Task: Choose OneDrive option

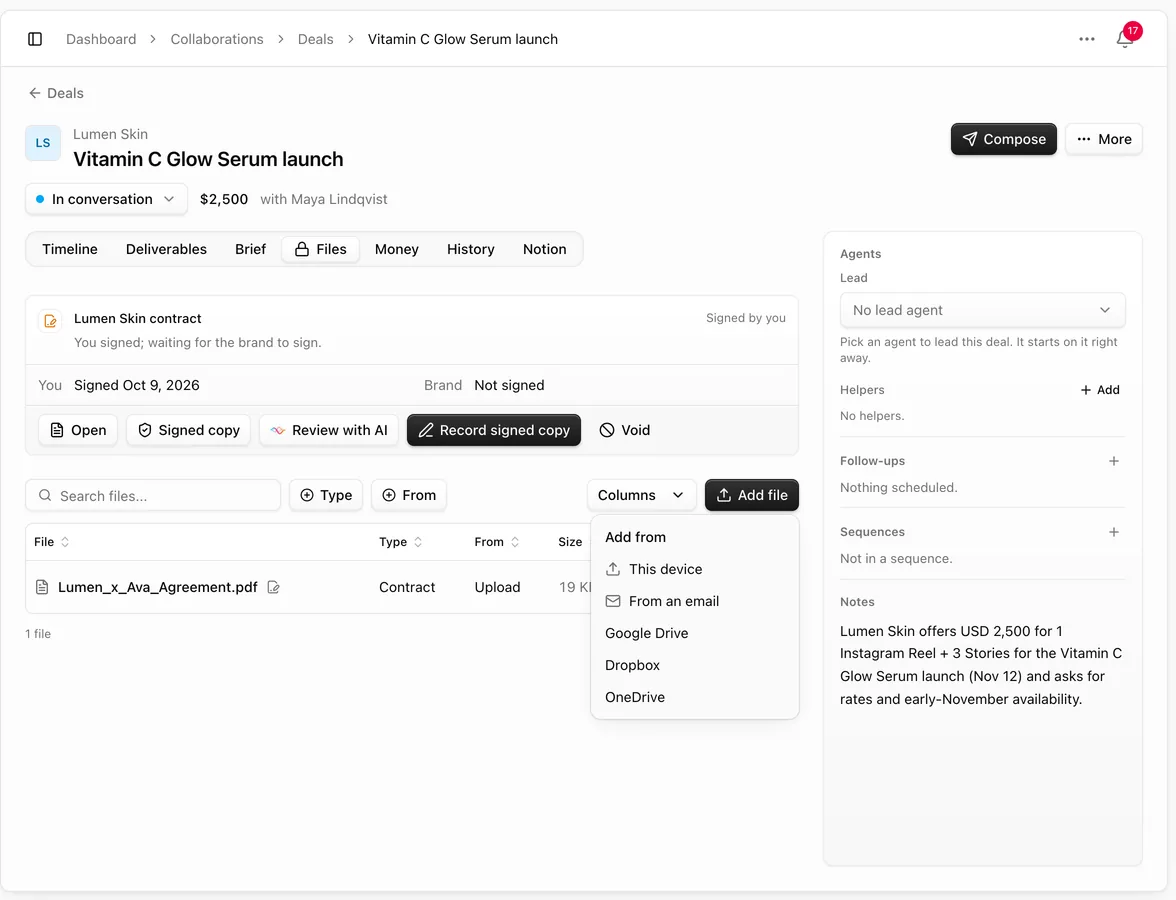Action: [x=694, y=697]
